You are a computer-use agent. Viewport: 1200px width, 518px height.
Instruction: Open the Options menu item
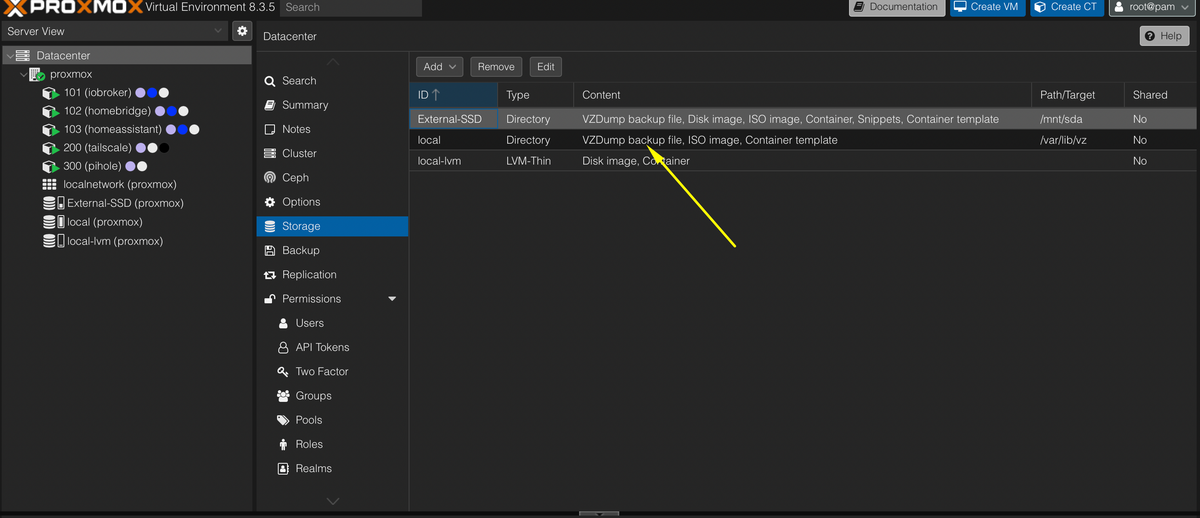tap(332, 202)
